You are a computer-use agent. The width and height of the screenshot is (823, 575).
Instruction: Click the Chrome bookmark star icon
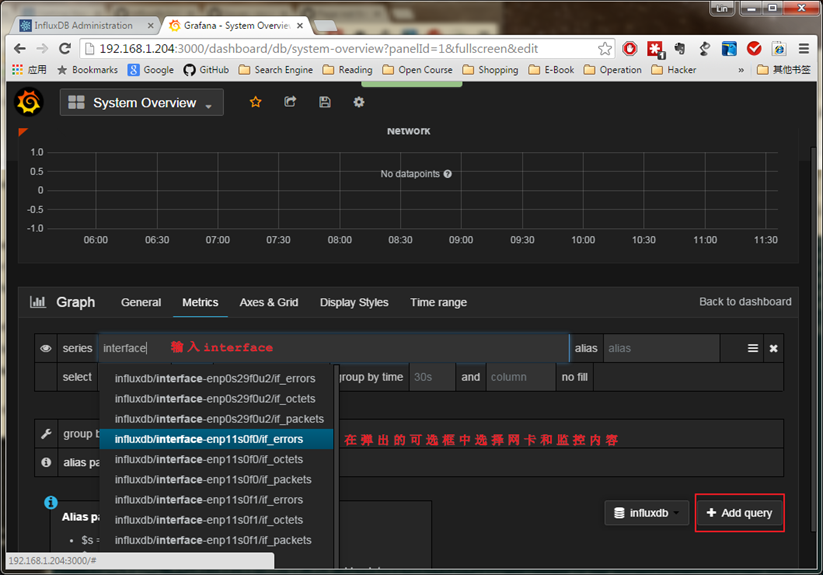(605, 48)
